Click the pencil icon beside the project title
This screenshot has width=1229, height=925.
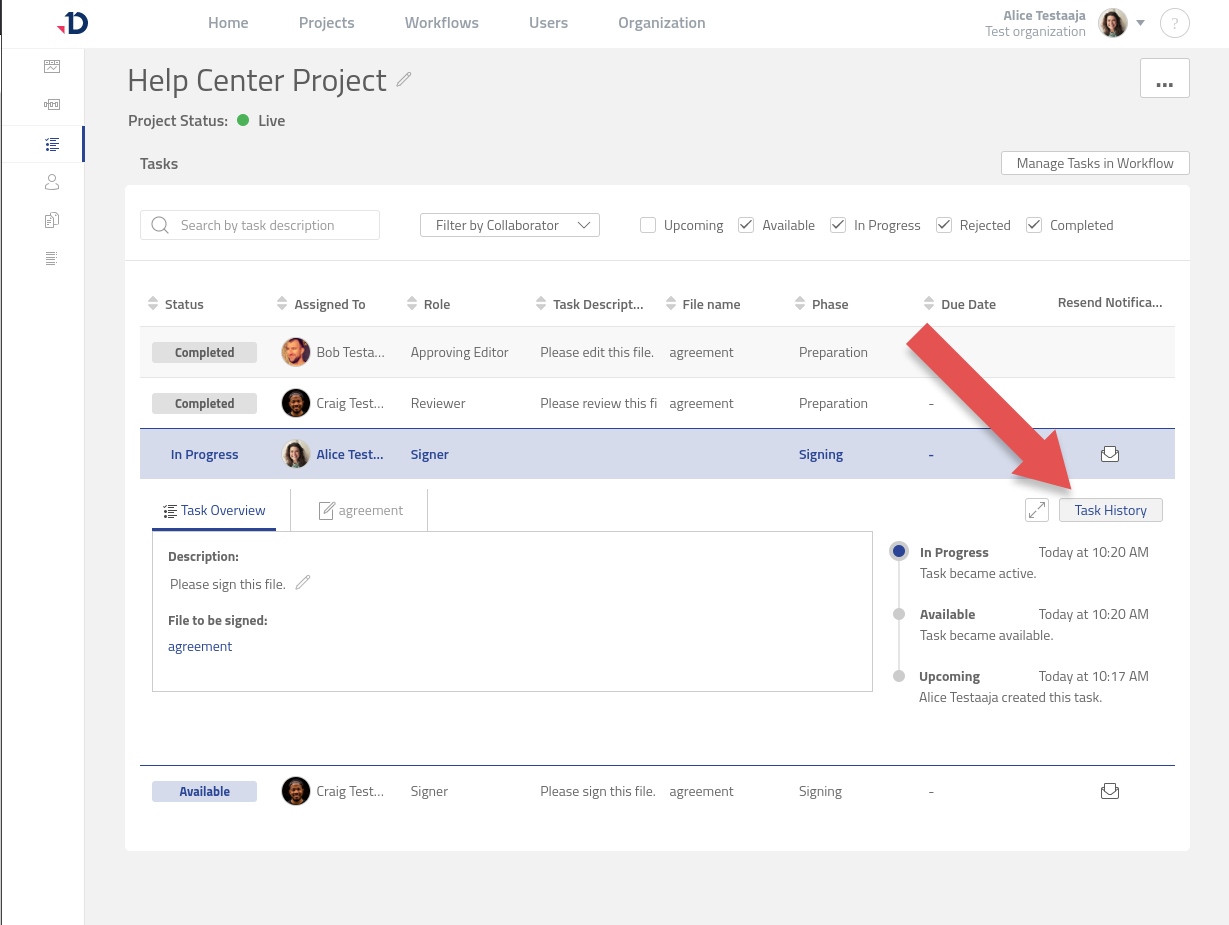point(404,80)
